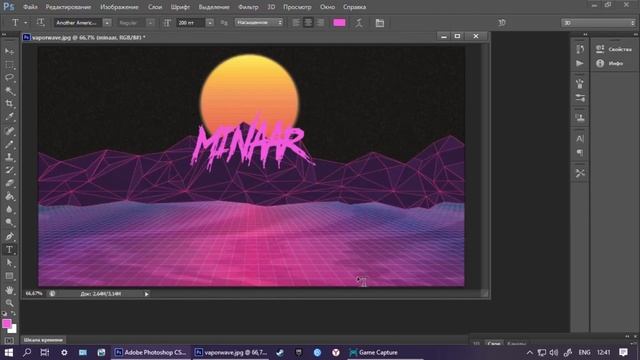
Task: Open the Справка menu
Action: [x=354, y=7]
